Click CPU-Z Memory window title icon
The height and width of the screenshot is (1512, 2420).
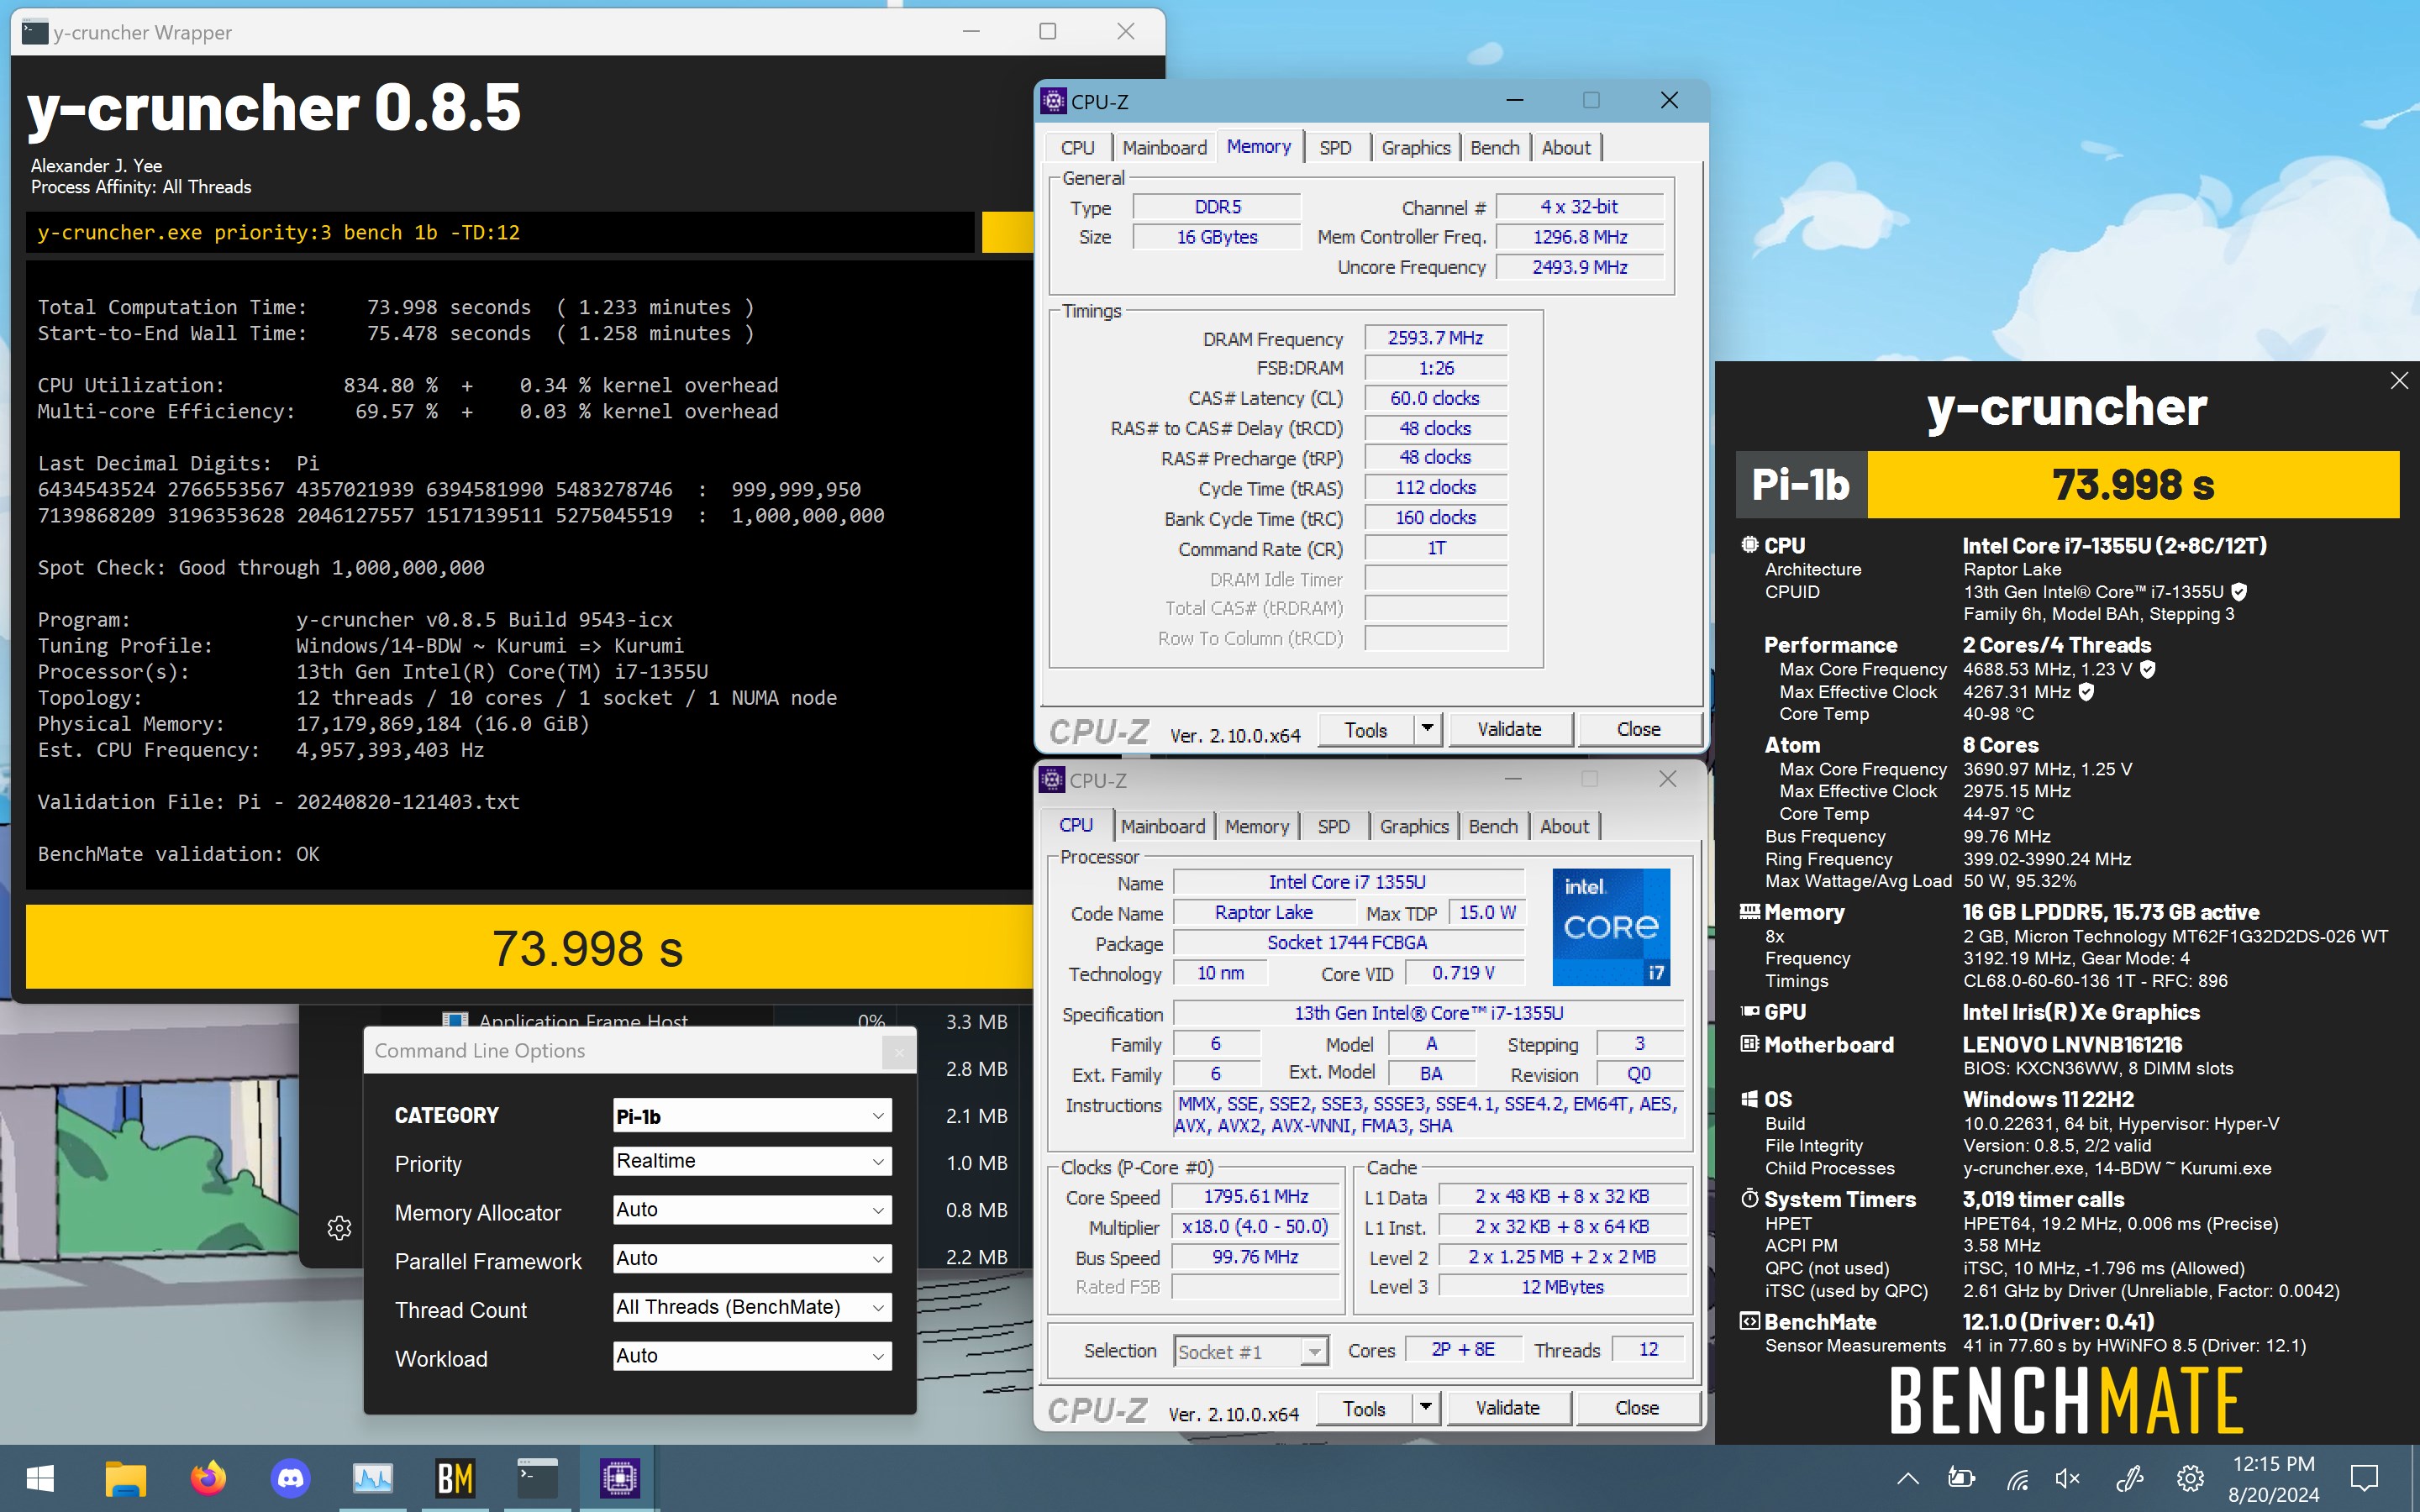pyautogui.click(x=1052, y=101)
